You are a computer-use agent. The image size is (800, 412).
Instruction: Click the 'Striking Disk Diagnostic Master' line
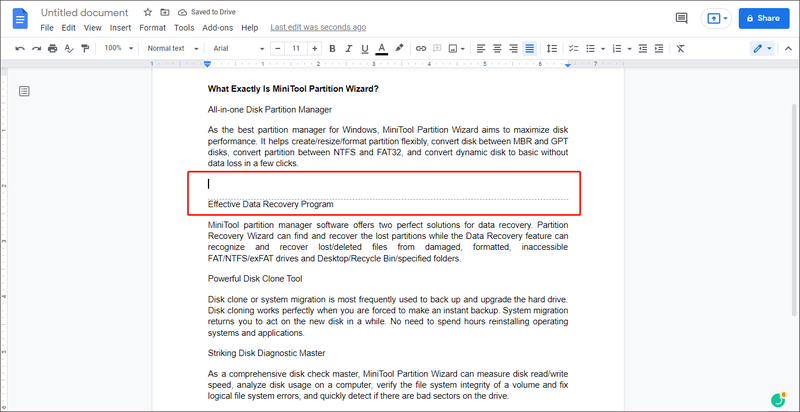tap(266, 353)
